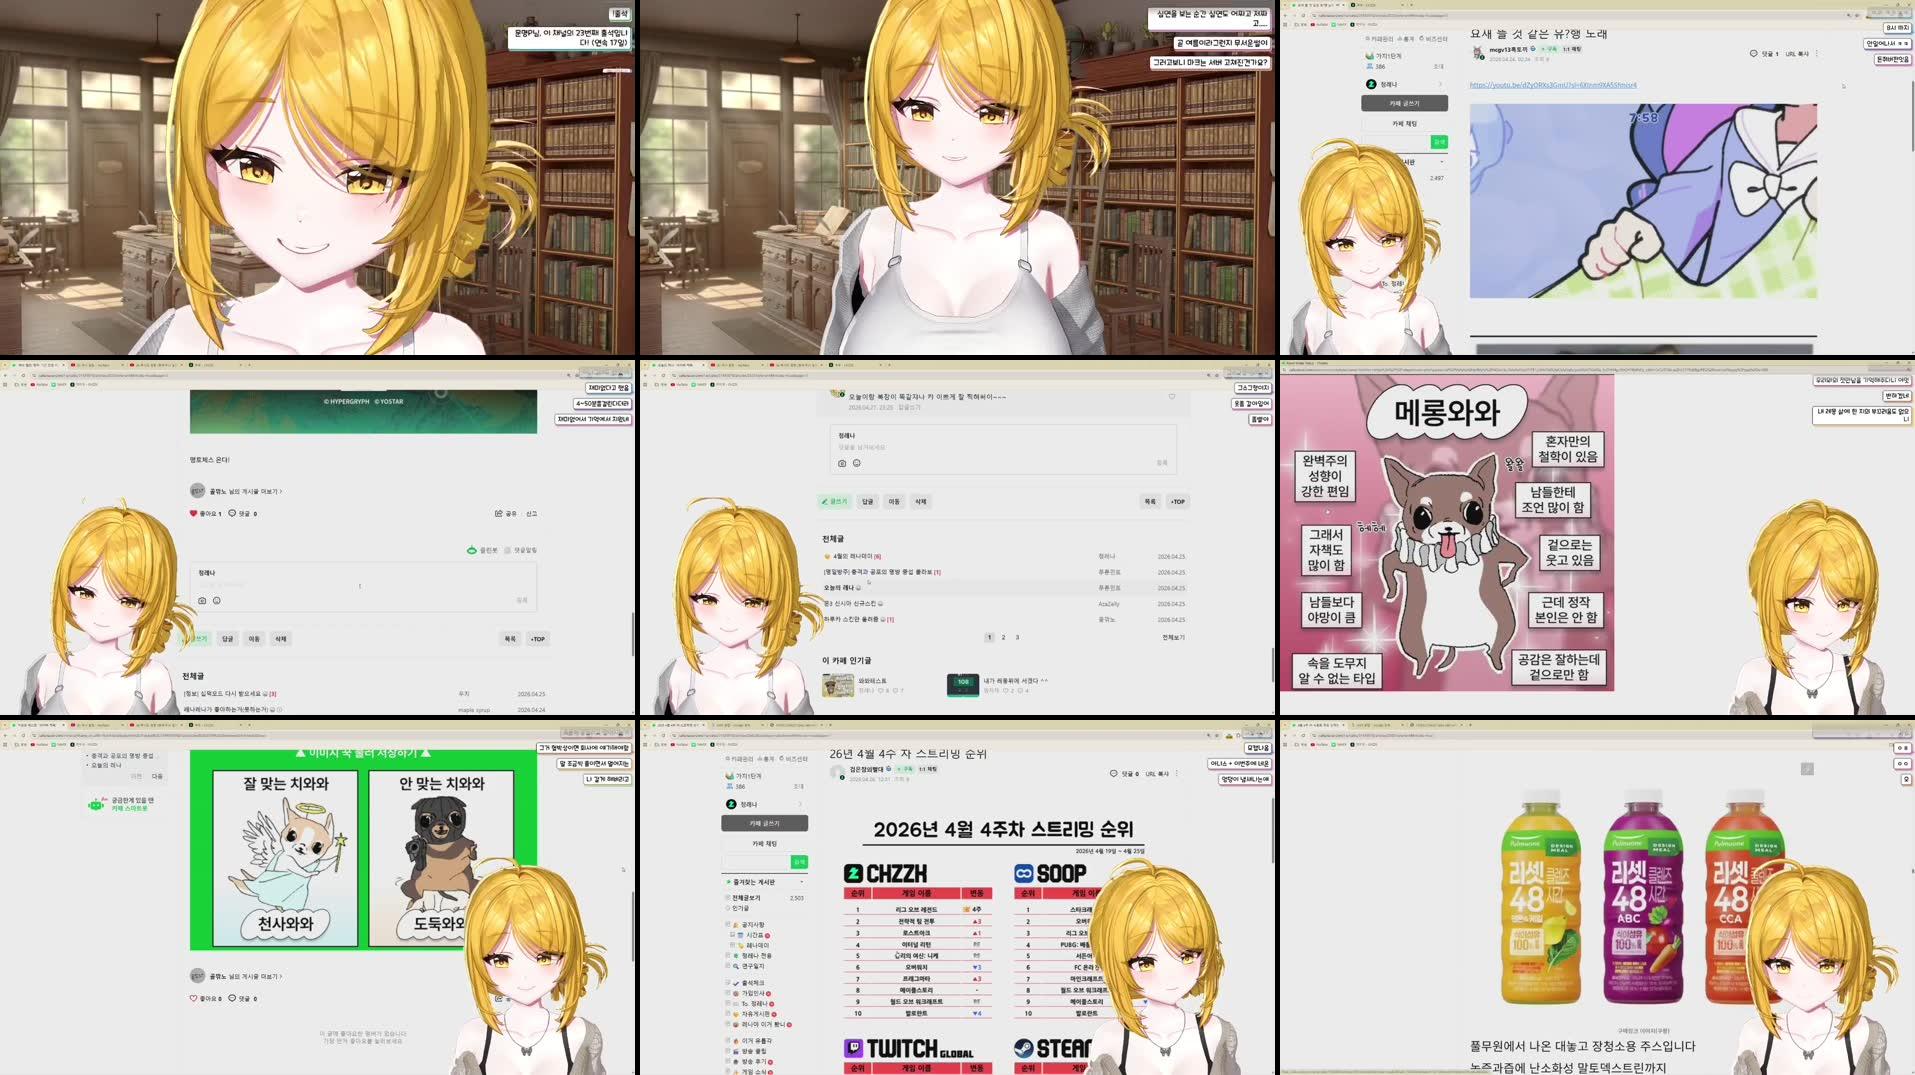Open the 전체글보기 board in ranking sidebar
Image resolution: width=1915 pixels, height=1075 pixels.
(746, 898)
